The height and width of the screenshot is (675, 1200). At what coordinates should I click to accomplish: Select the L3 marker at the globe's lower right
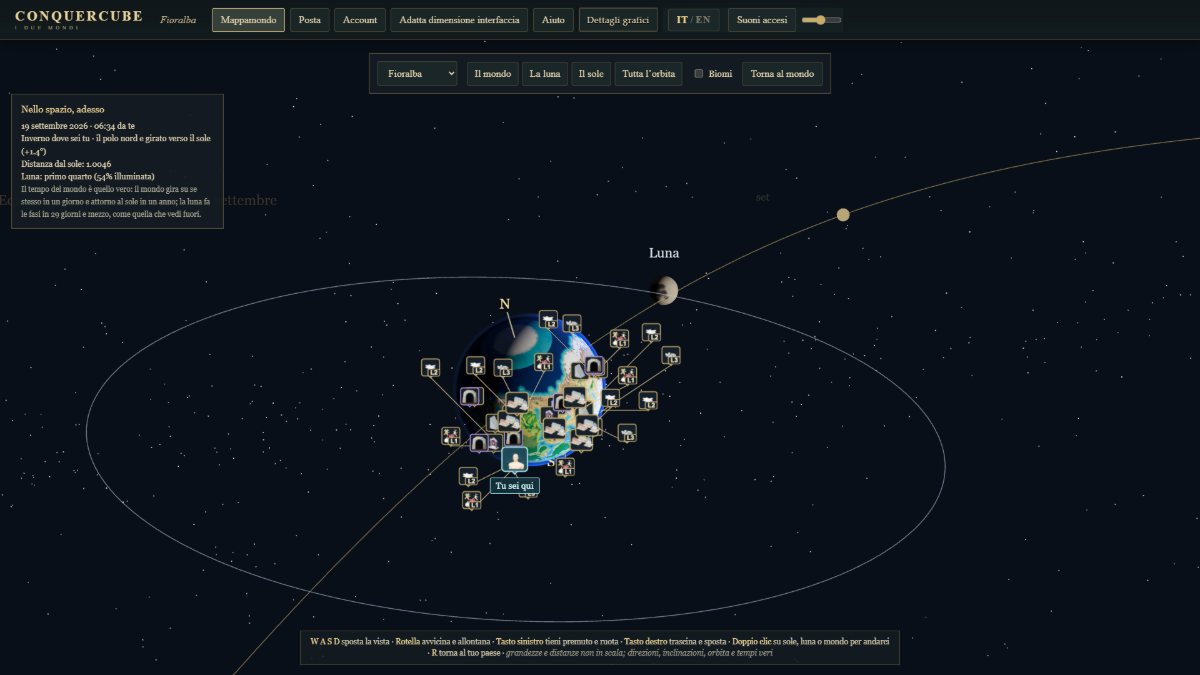627,433
